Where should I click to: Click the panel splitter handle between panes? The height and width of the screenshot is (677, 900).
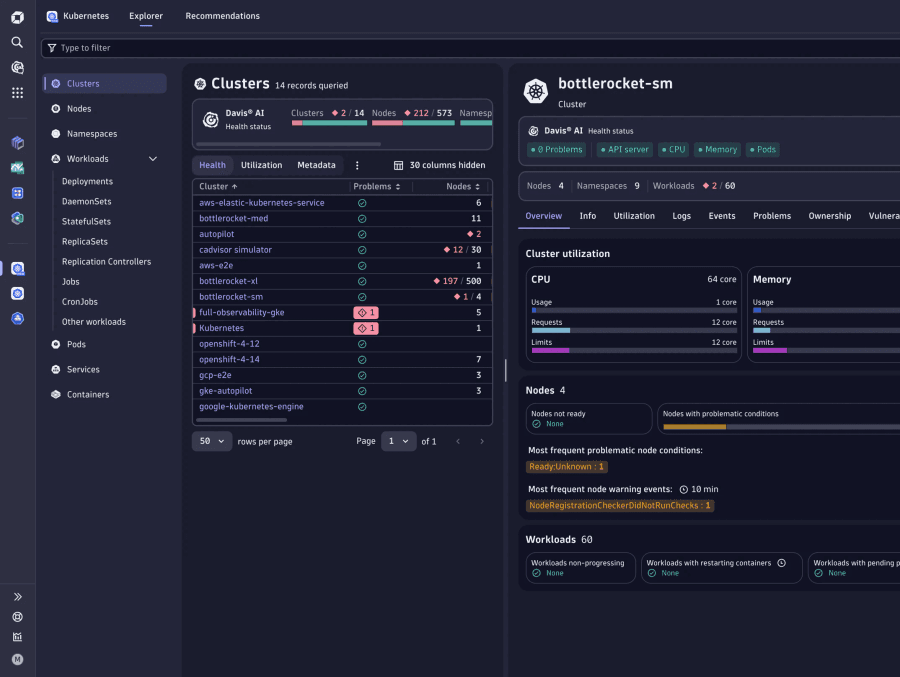[506, 370]
